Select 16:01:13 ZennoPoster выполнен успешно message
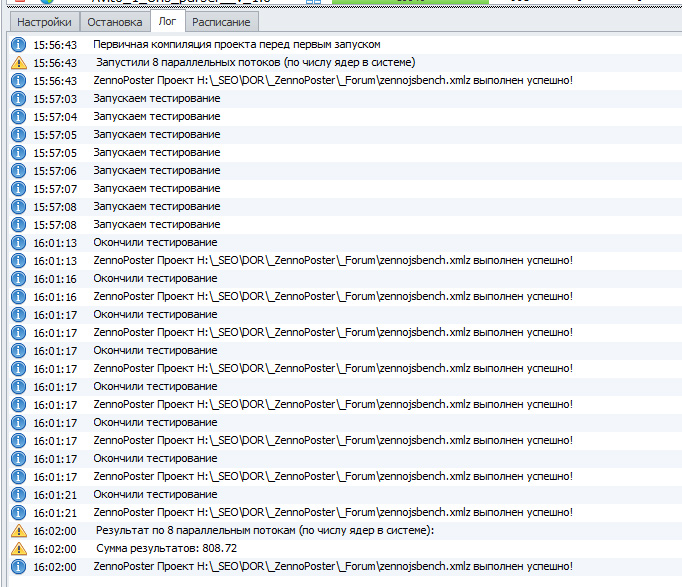Image resolution: width=682 pixels, height=587 pixels. coord(333,260)
